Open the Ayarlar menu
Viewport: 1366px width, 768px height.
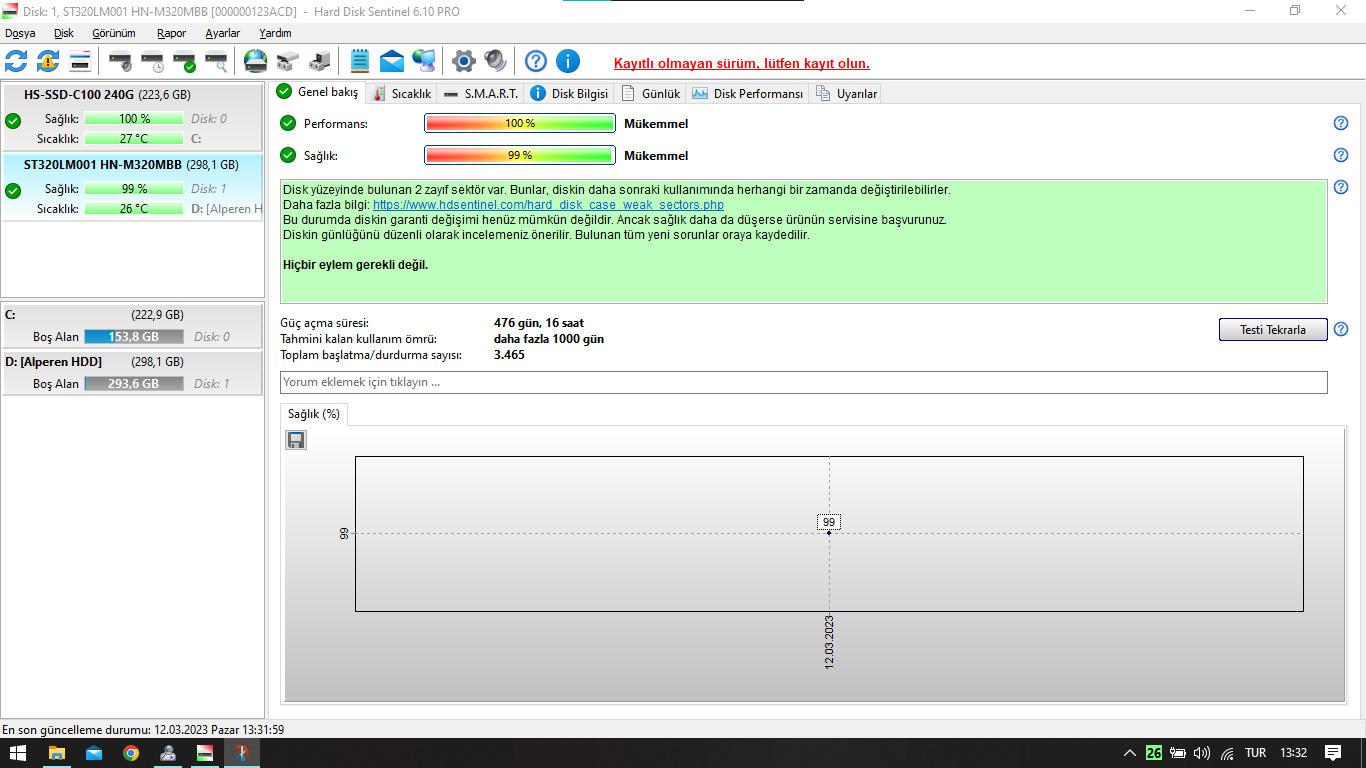tap(223, 33)
